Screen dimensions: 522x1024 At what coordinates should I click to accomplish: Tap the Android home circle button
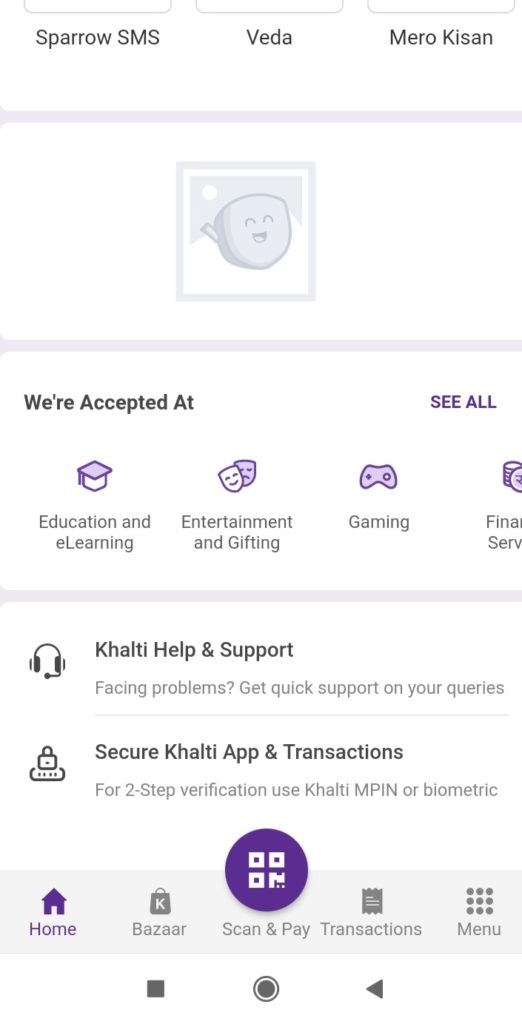point(266,989)
